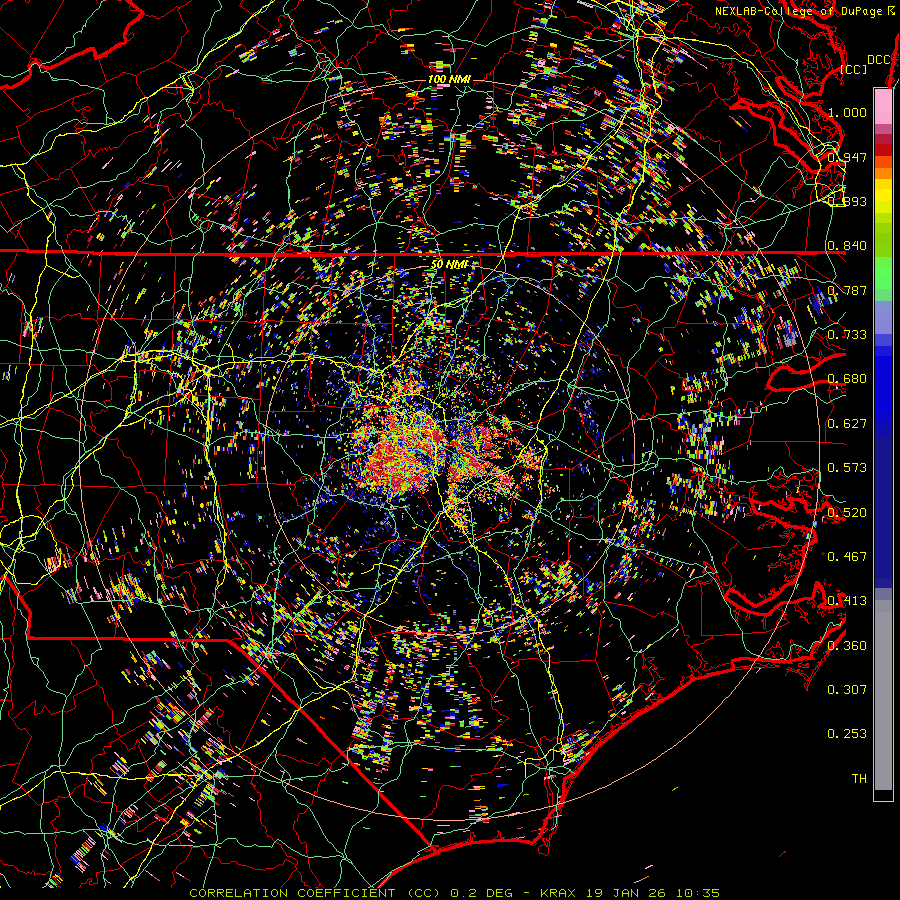Click the 0.520 legend value
Viewport: 900px width, 900px height.
click(847, 513)
